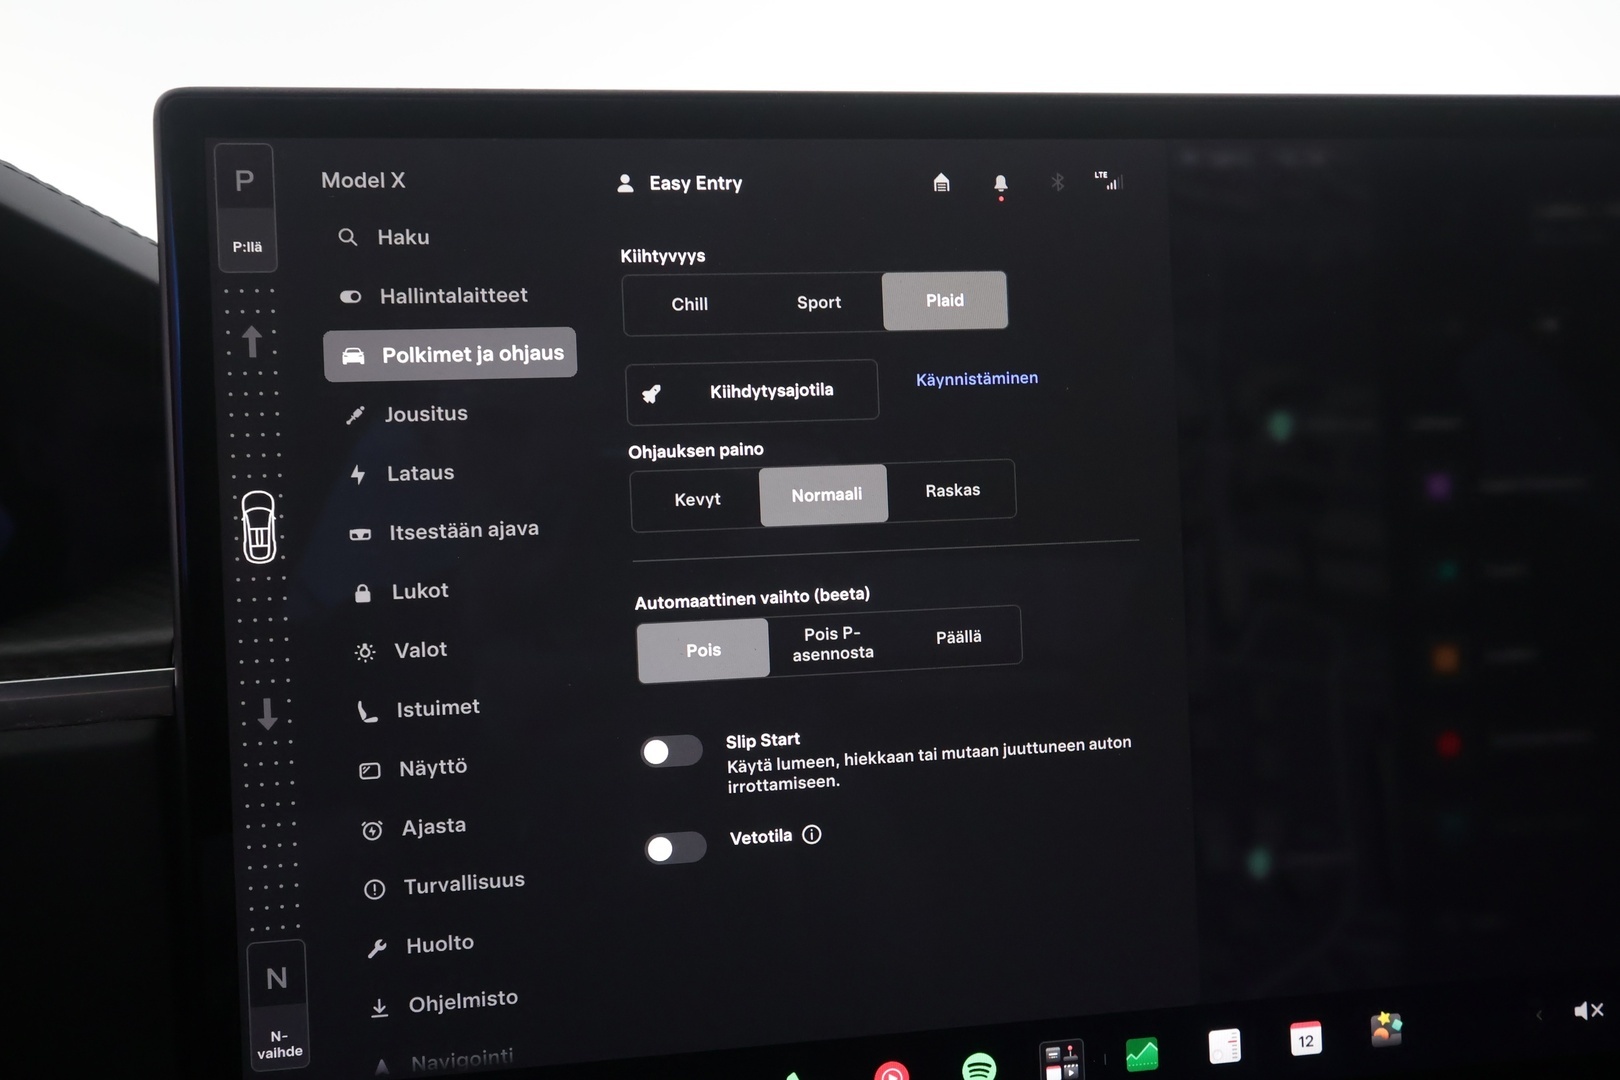The image size is (1620, 1080).
Task: Click the lightning icon for Lataus
Action: tap(358, 474)
